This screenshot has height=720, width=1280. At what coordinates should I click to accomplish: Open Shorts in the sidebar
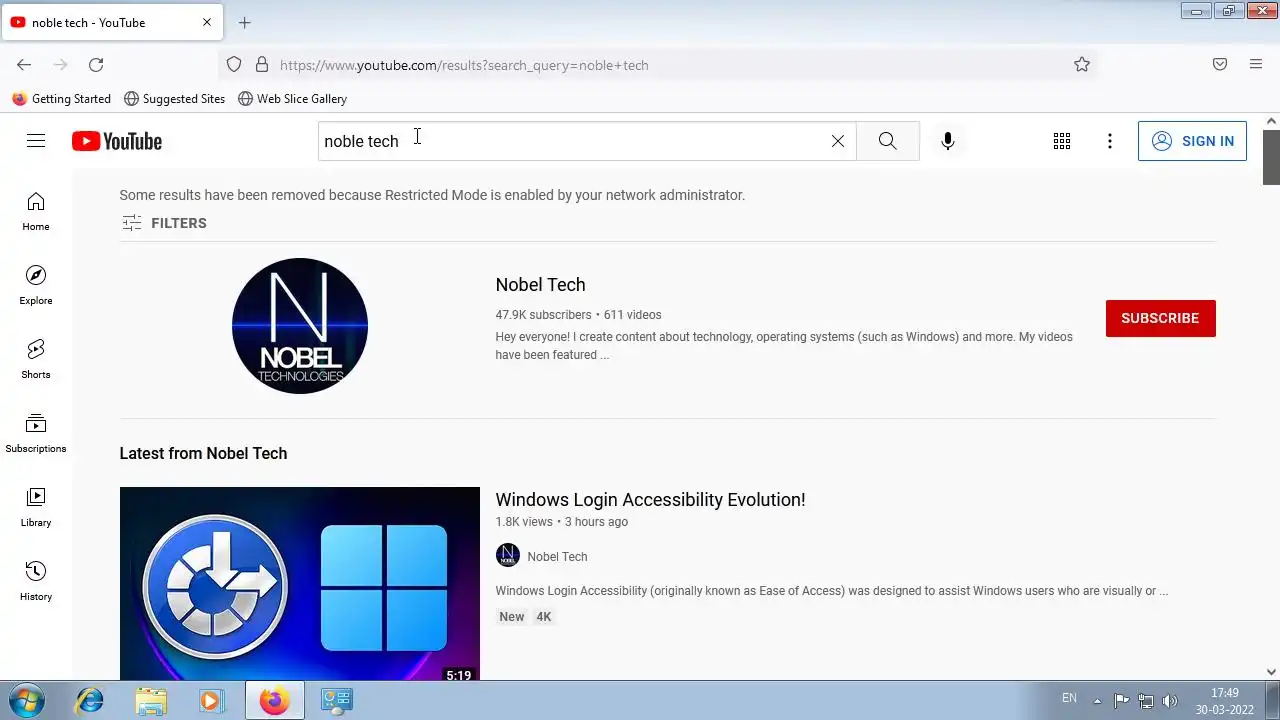[36, 359]
